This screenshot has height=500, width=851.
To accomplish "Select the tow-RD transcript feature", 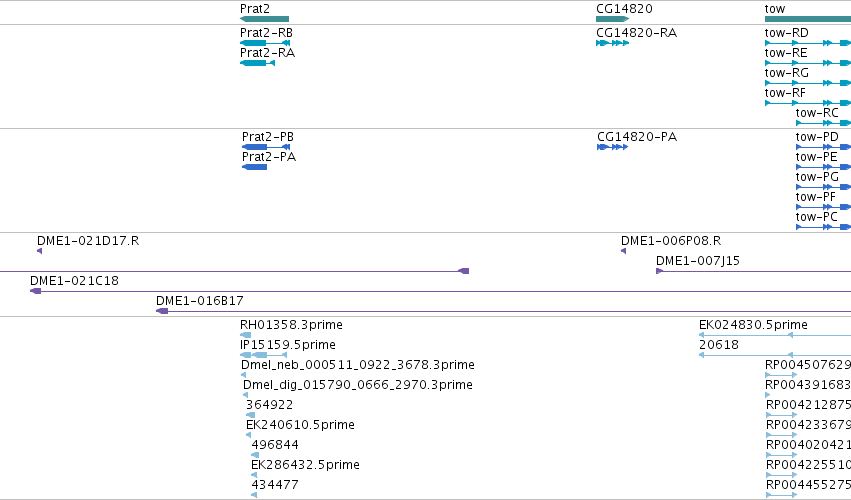I will (x=808, y=43).
